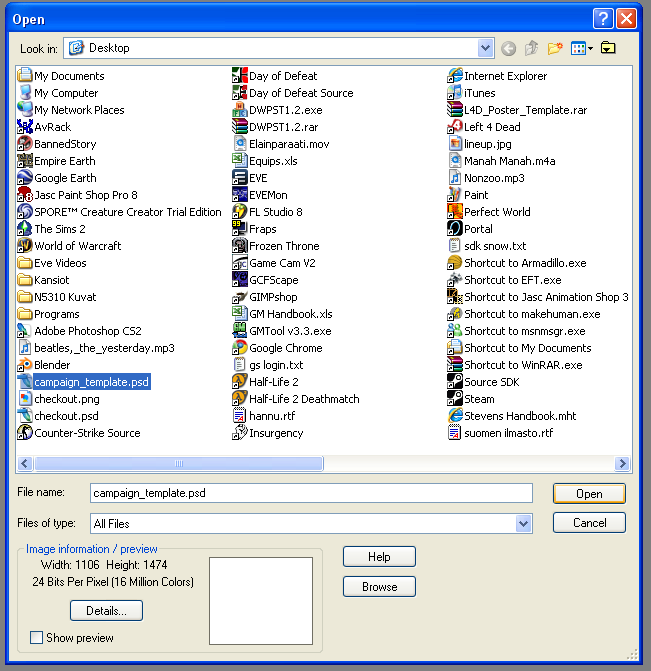651x671 pixels.
Task: Select the Programs folder
Action: (48, 314)
